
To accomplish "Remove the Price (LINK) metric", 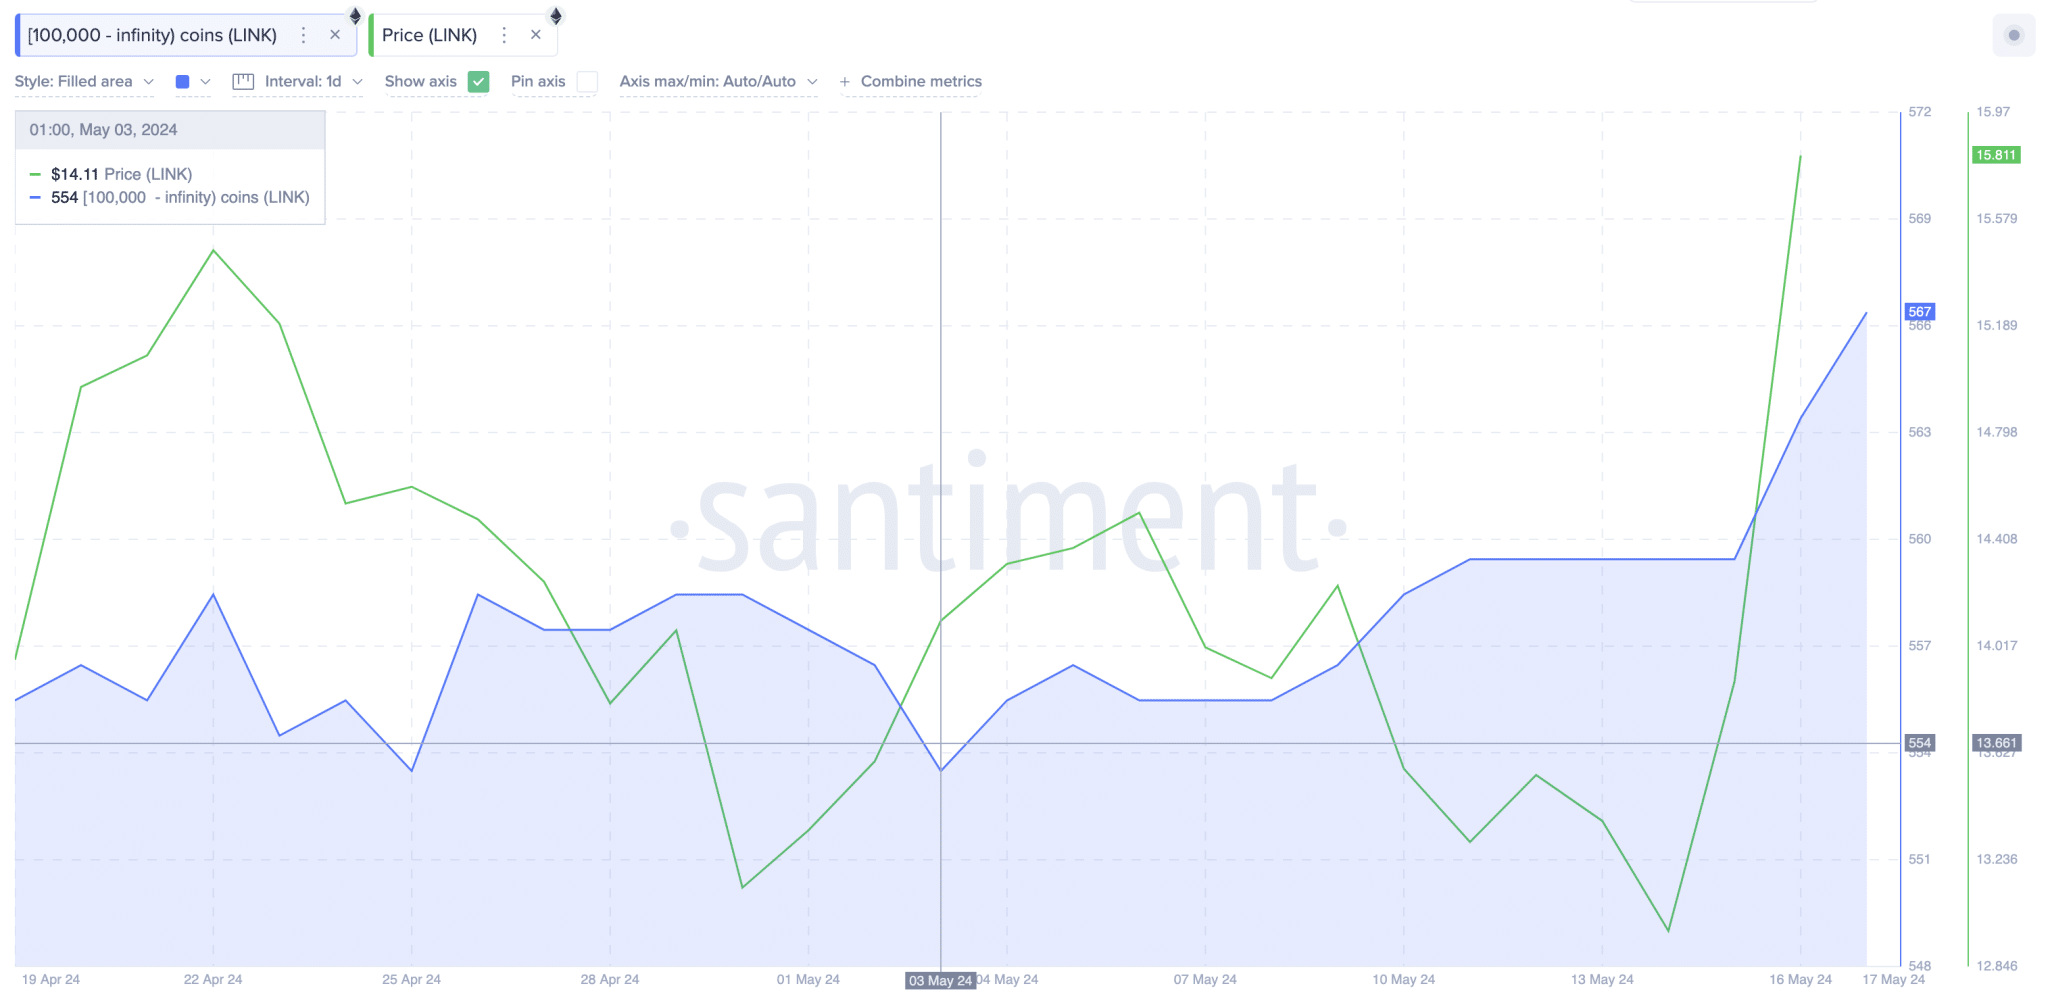I will tap(536, 35).
